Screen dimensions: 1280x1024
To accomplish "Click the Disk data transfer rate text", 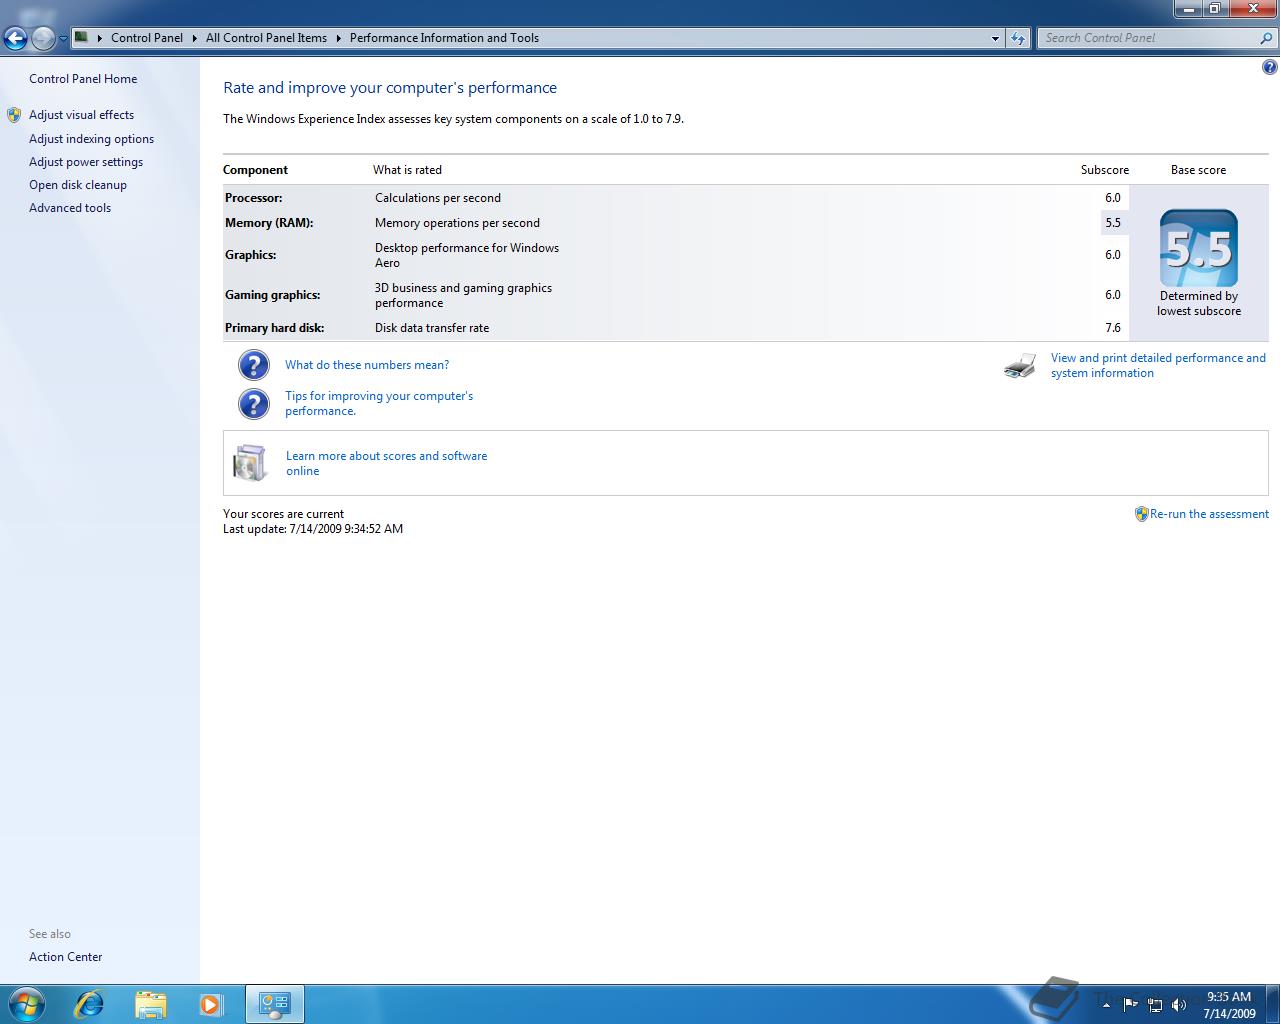I will pos(432,328).
